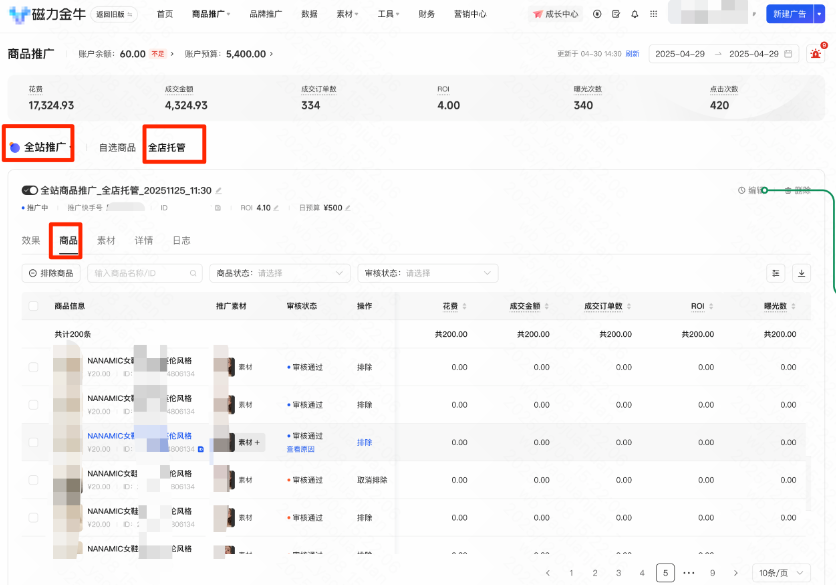Click the 排除商品 button
This screenshot has width=836, height=585.
click(51, 273)
